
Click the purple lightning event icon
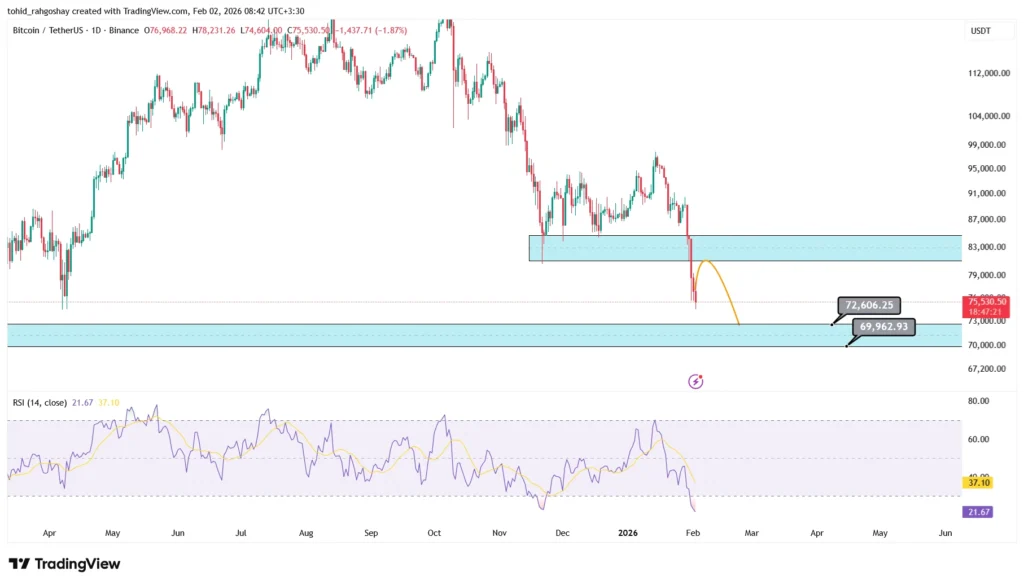coord(696,381)
